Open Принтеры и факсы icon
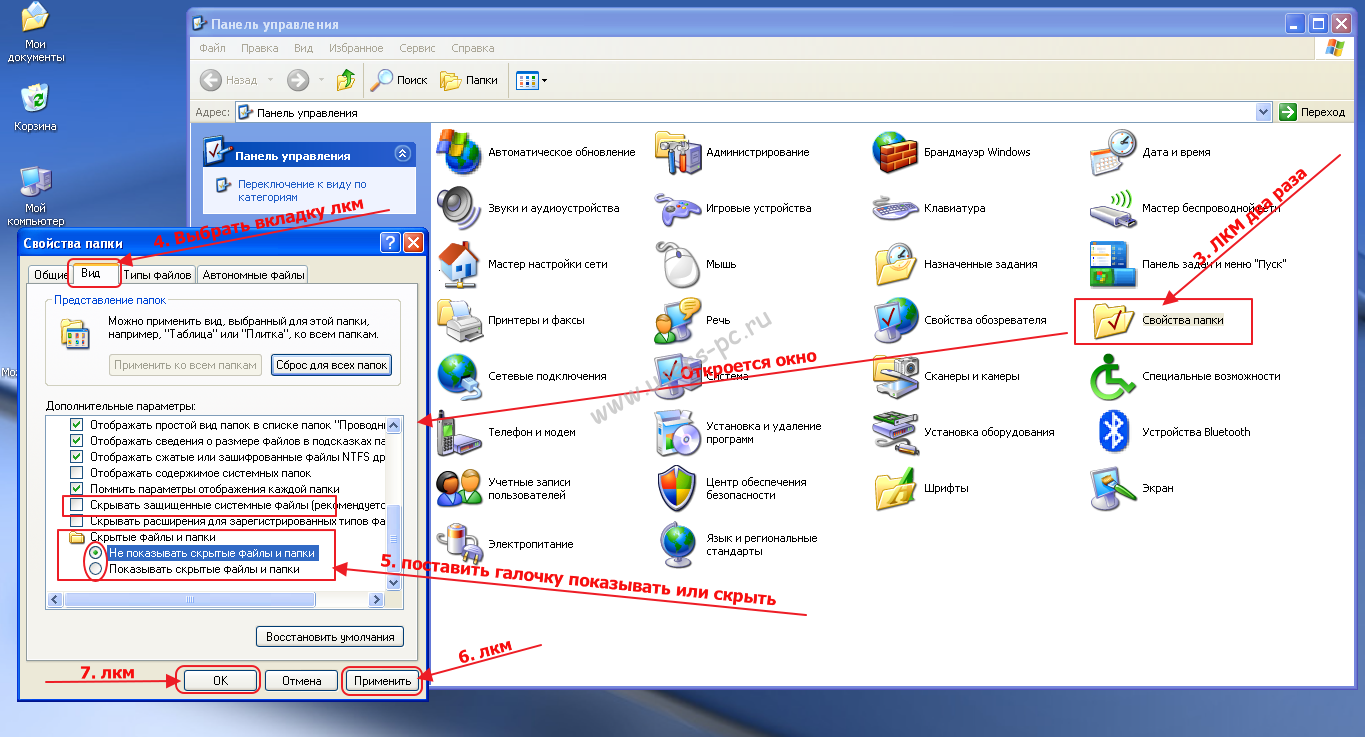This screenshot has height=737, width=1365. click(459, 321)
